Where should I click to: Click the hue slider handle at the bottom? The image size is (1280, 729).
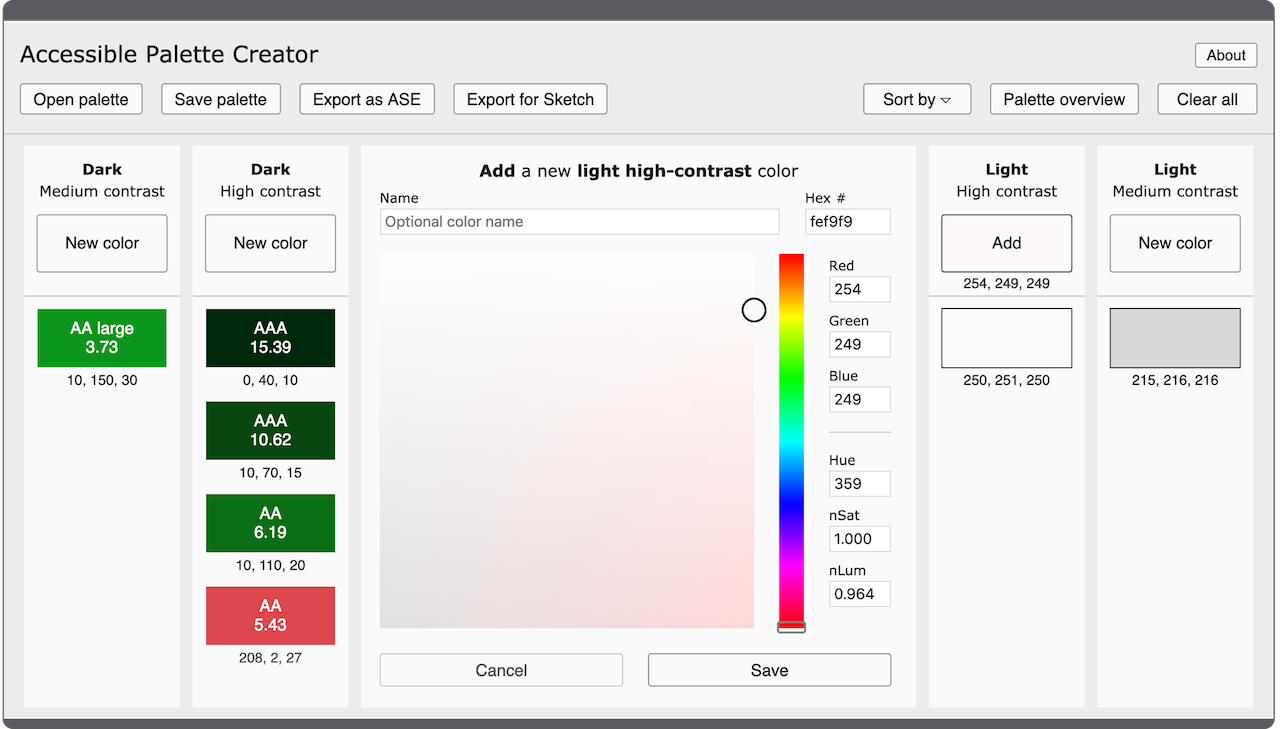[791, 627]
